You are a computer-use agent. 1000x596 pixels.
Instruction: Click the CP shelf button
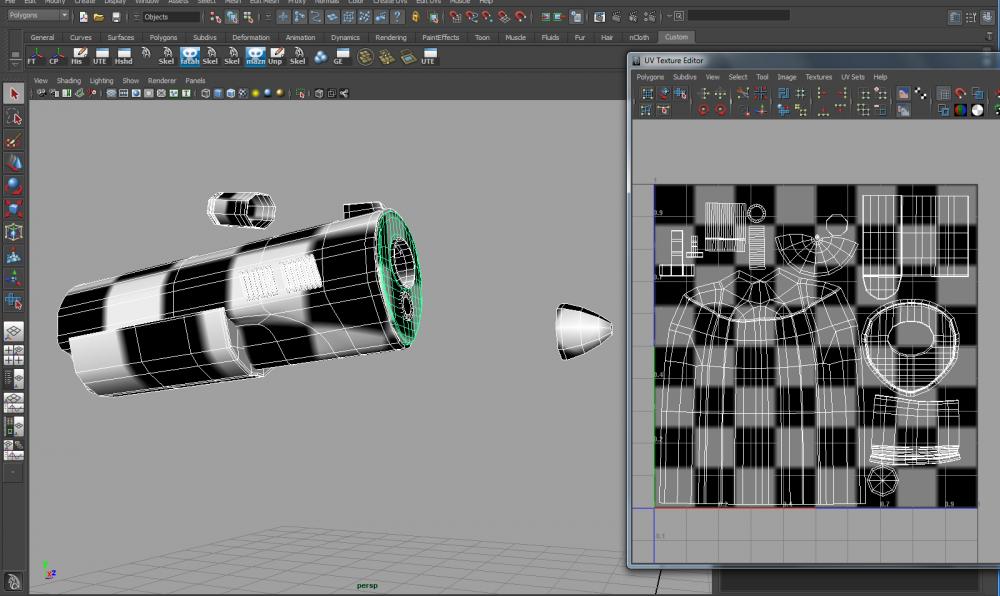point(56,56)
